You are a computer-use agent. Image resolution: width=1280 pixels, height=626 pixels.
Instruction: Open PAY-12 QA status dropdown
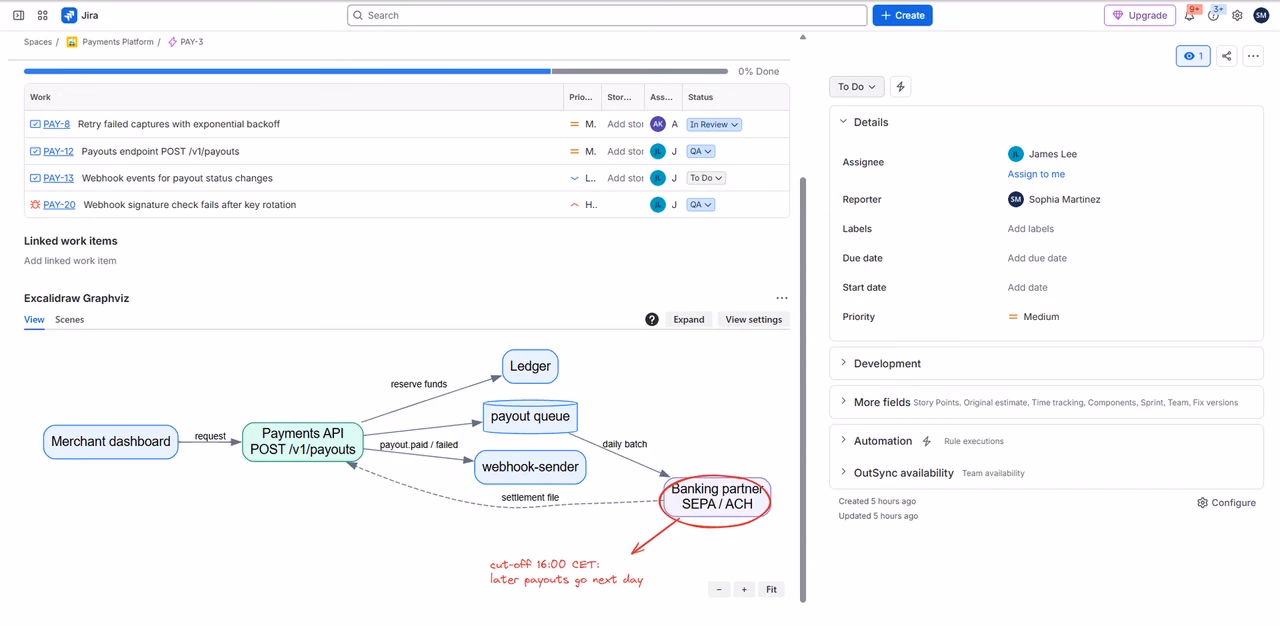pyautogui.click(x=701, y=151)
